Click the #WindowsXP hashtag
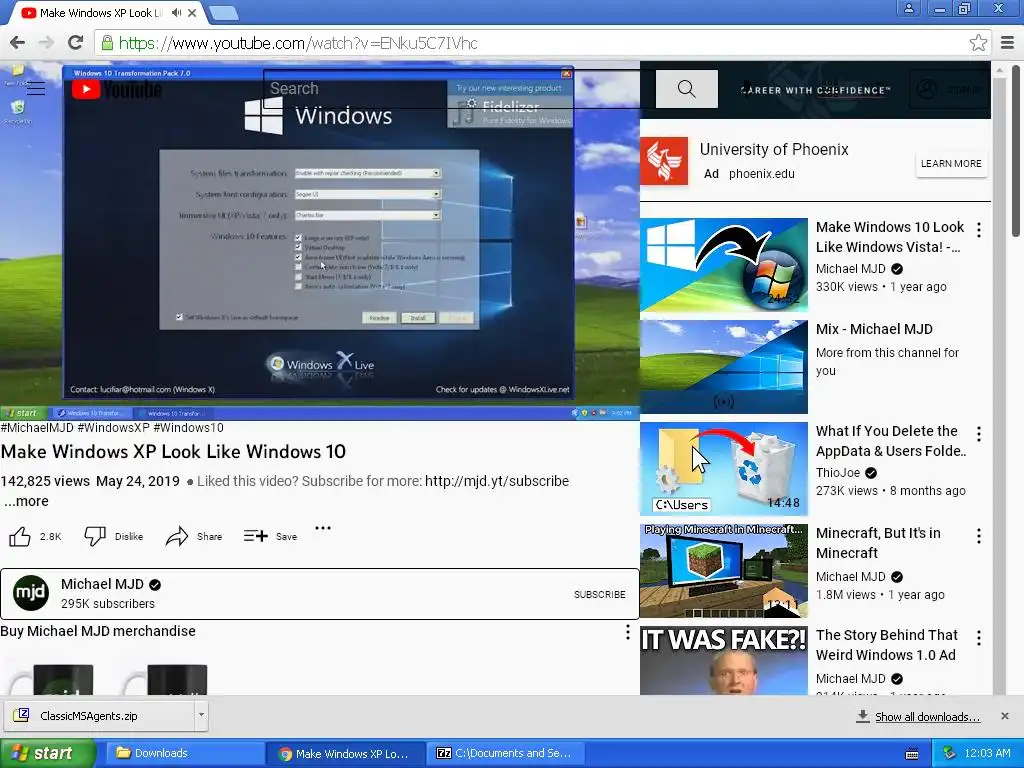This screenshot has height=768, width=1024. click(x=113, y=428)
